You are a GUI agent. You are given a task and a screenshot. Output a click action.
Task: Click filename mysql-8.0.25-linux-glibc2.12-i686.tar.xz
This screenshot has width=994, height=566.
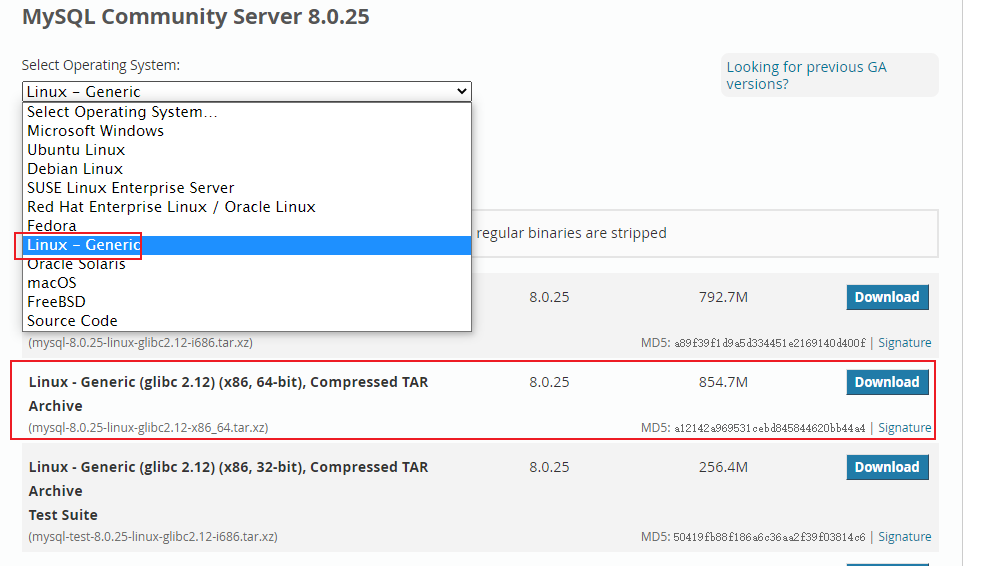tap(141, 343)
